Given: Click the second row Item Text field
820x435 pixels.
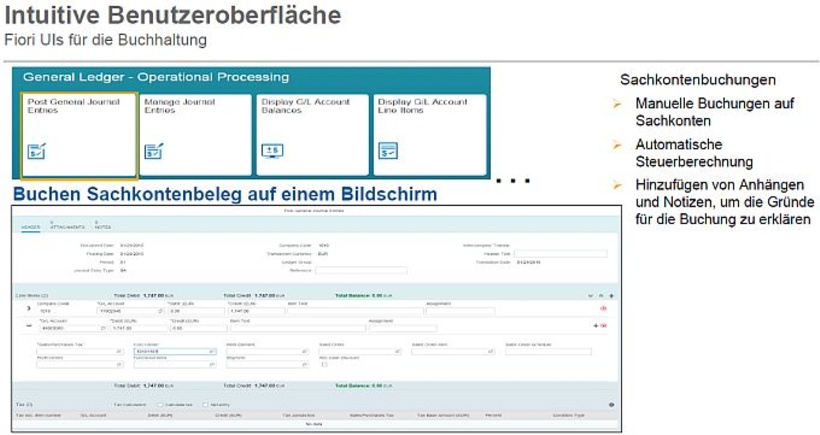Looking at the screenshot, I should [x=298, y=328].
